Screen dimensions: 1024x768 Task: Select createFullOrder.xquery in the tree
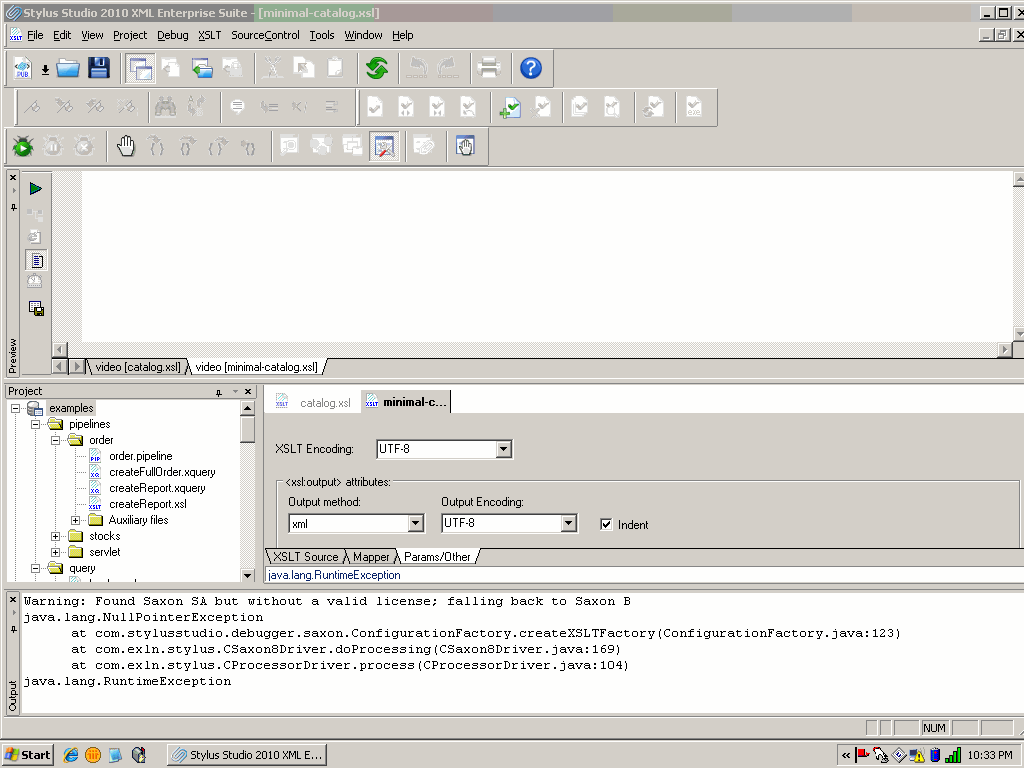coord(162,472)
